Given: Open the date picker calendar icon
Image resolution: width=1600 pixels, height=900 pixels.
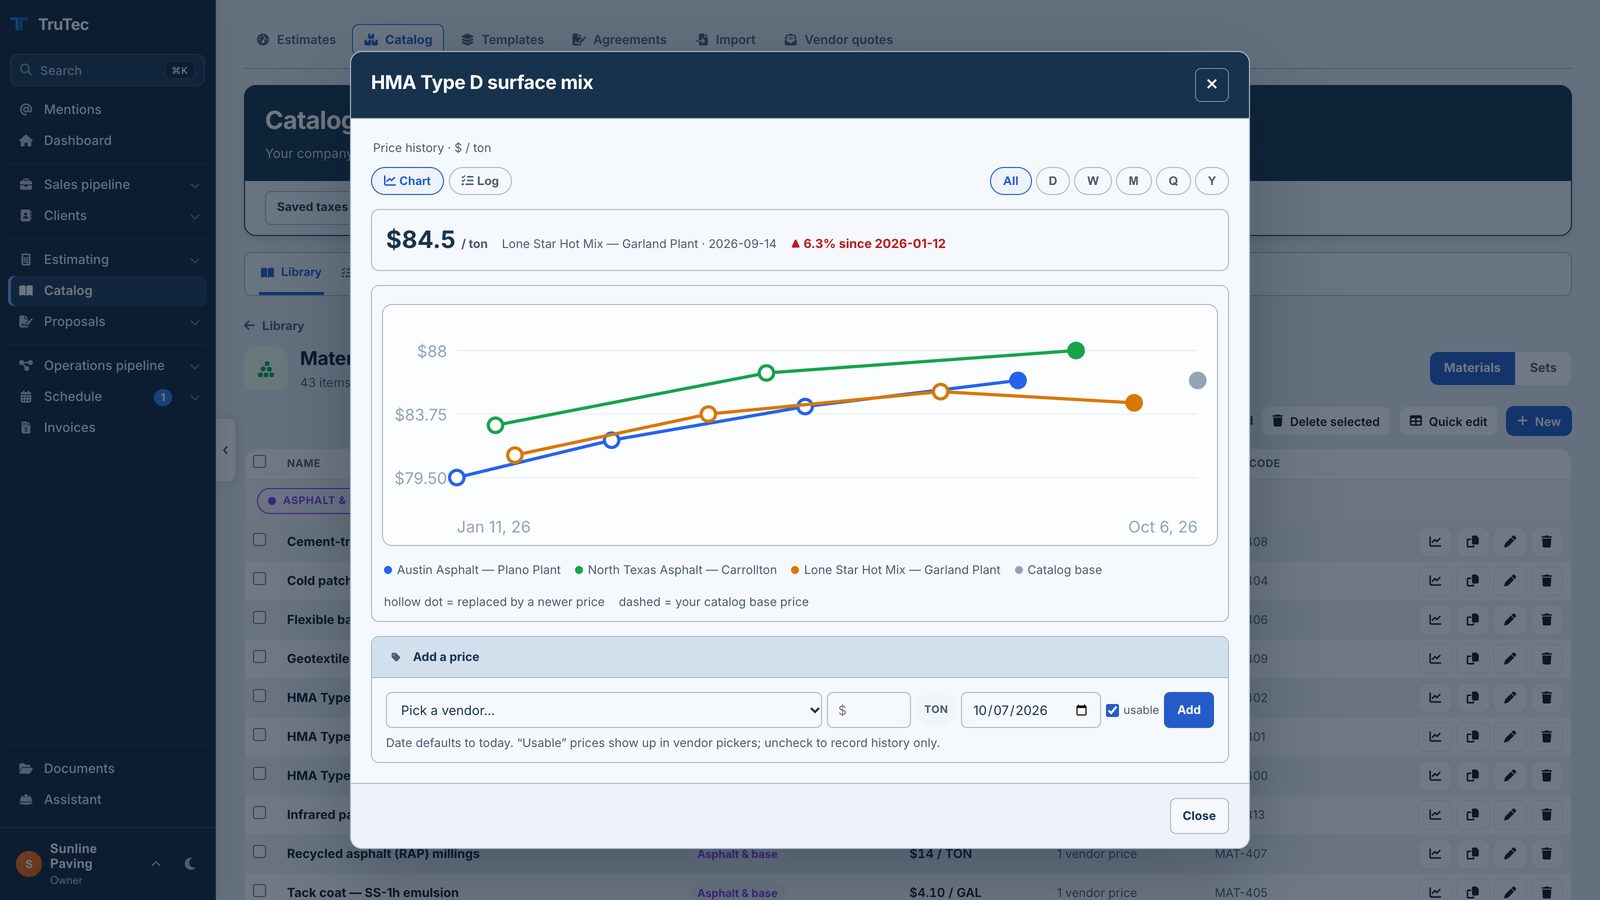Looking at the screenshot, I should [1081, 710].
